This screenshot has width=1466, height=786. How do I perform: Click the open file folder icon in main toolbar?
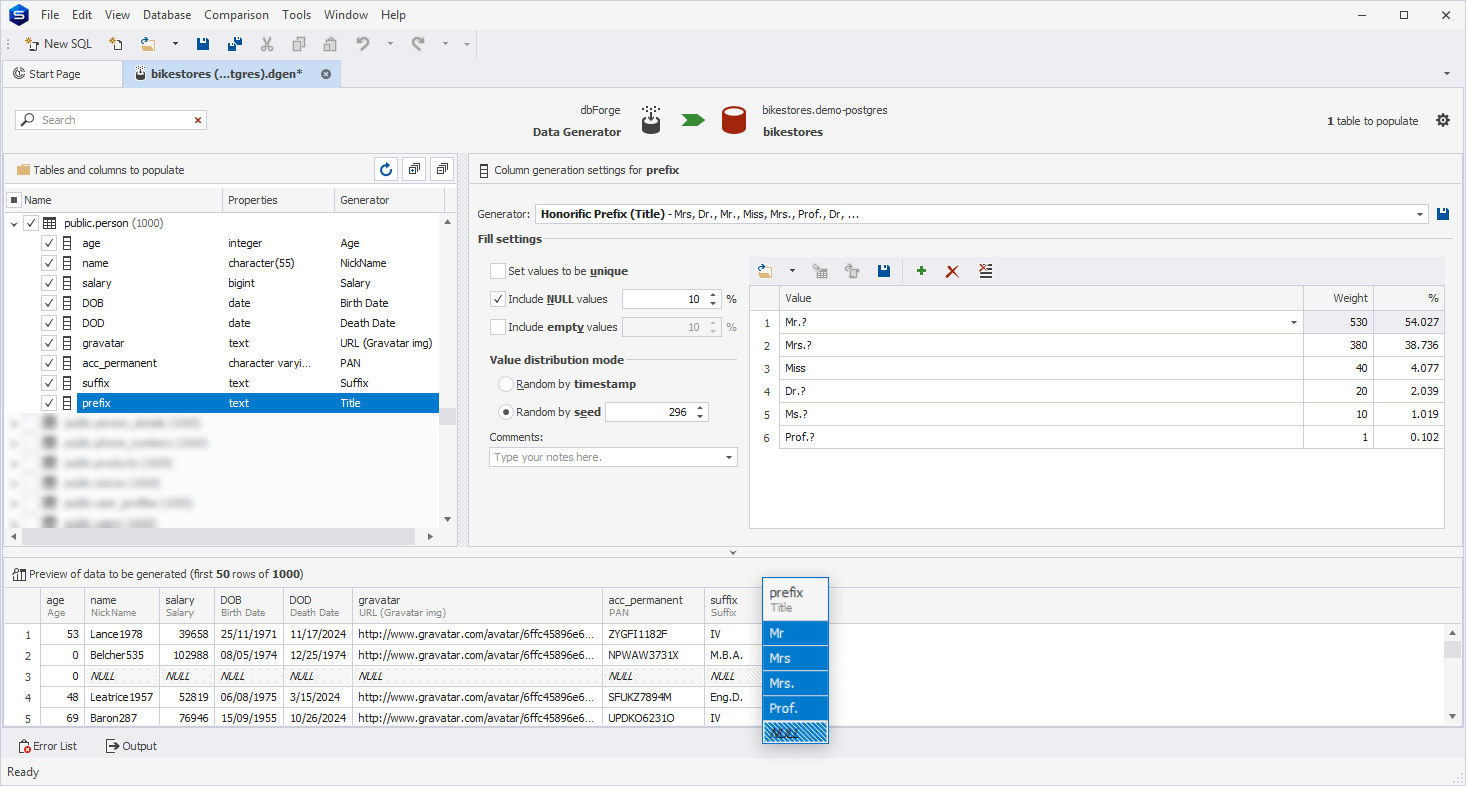click(x=148, y=44)
